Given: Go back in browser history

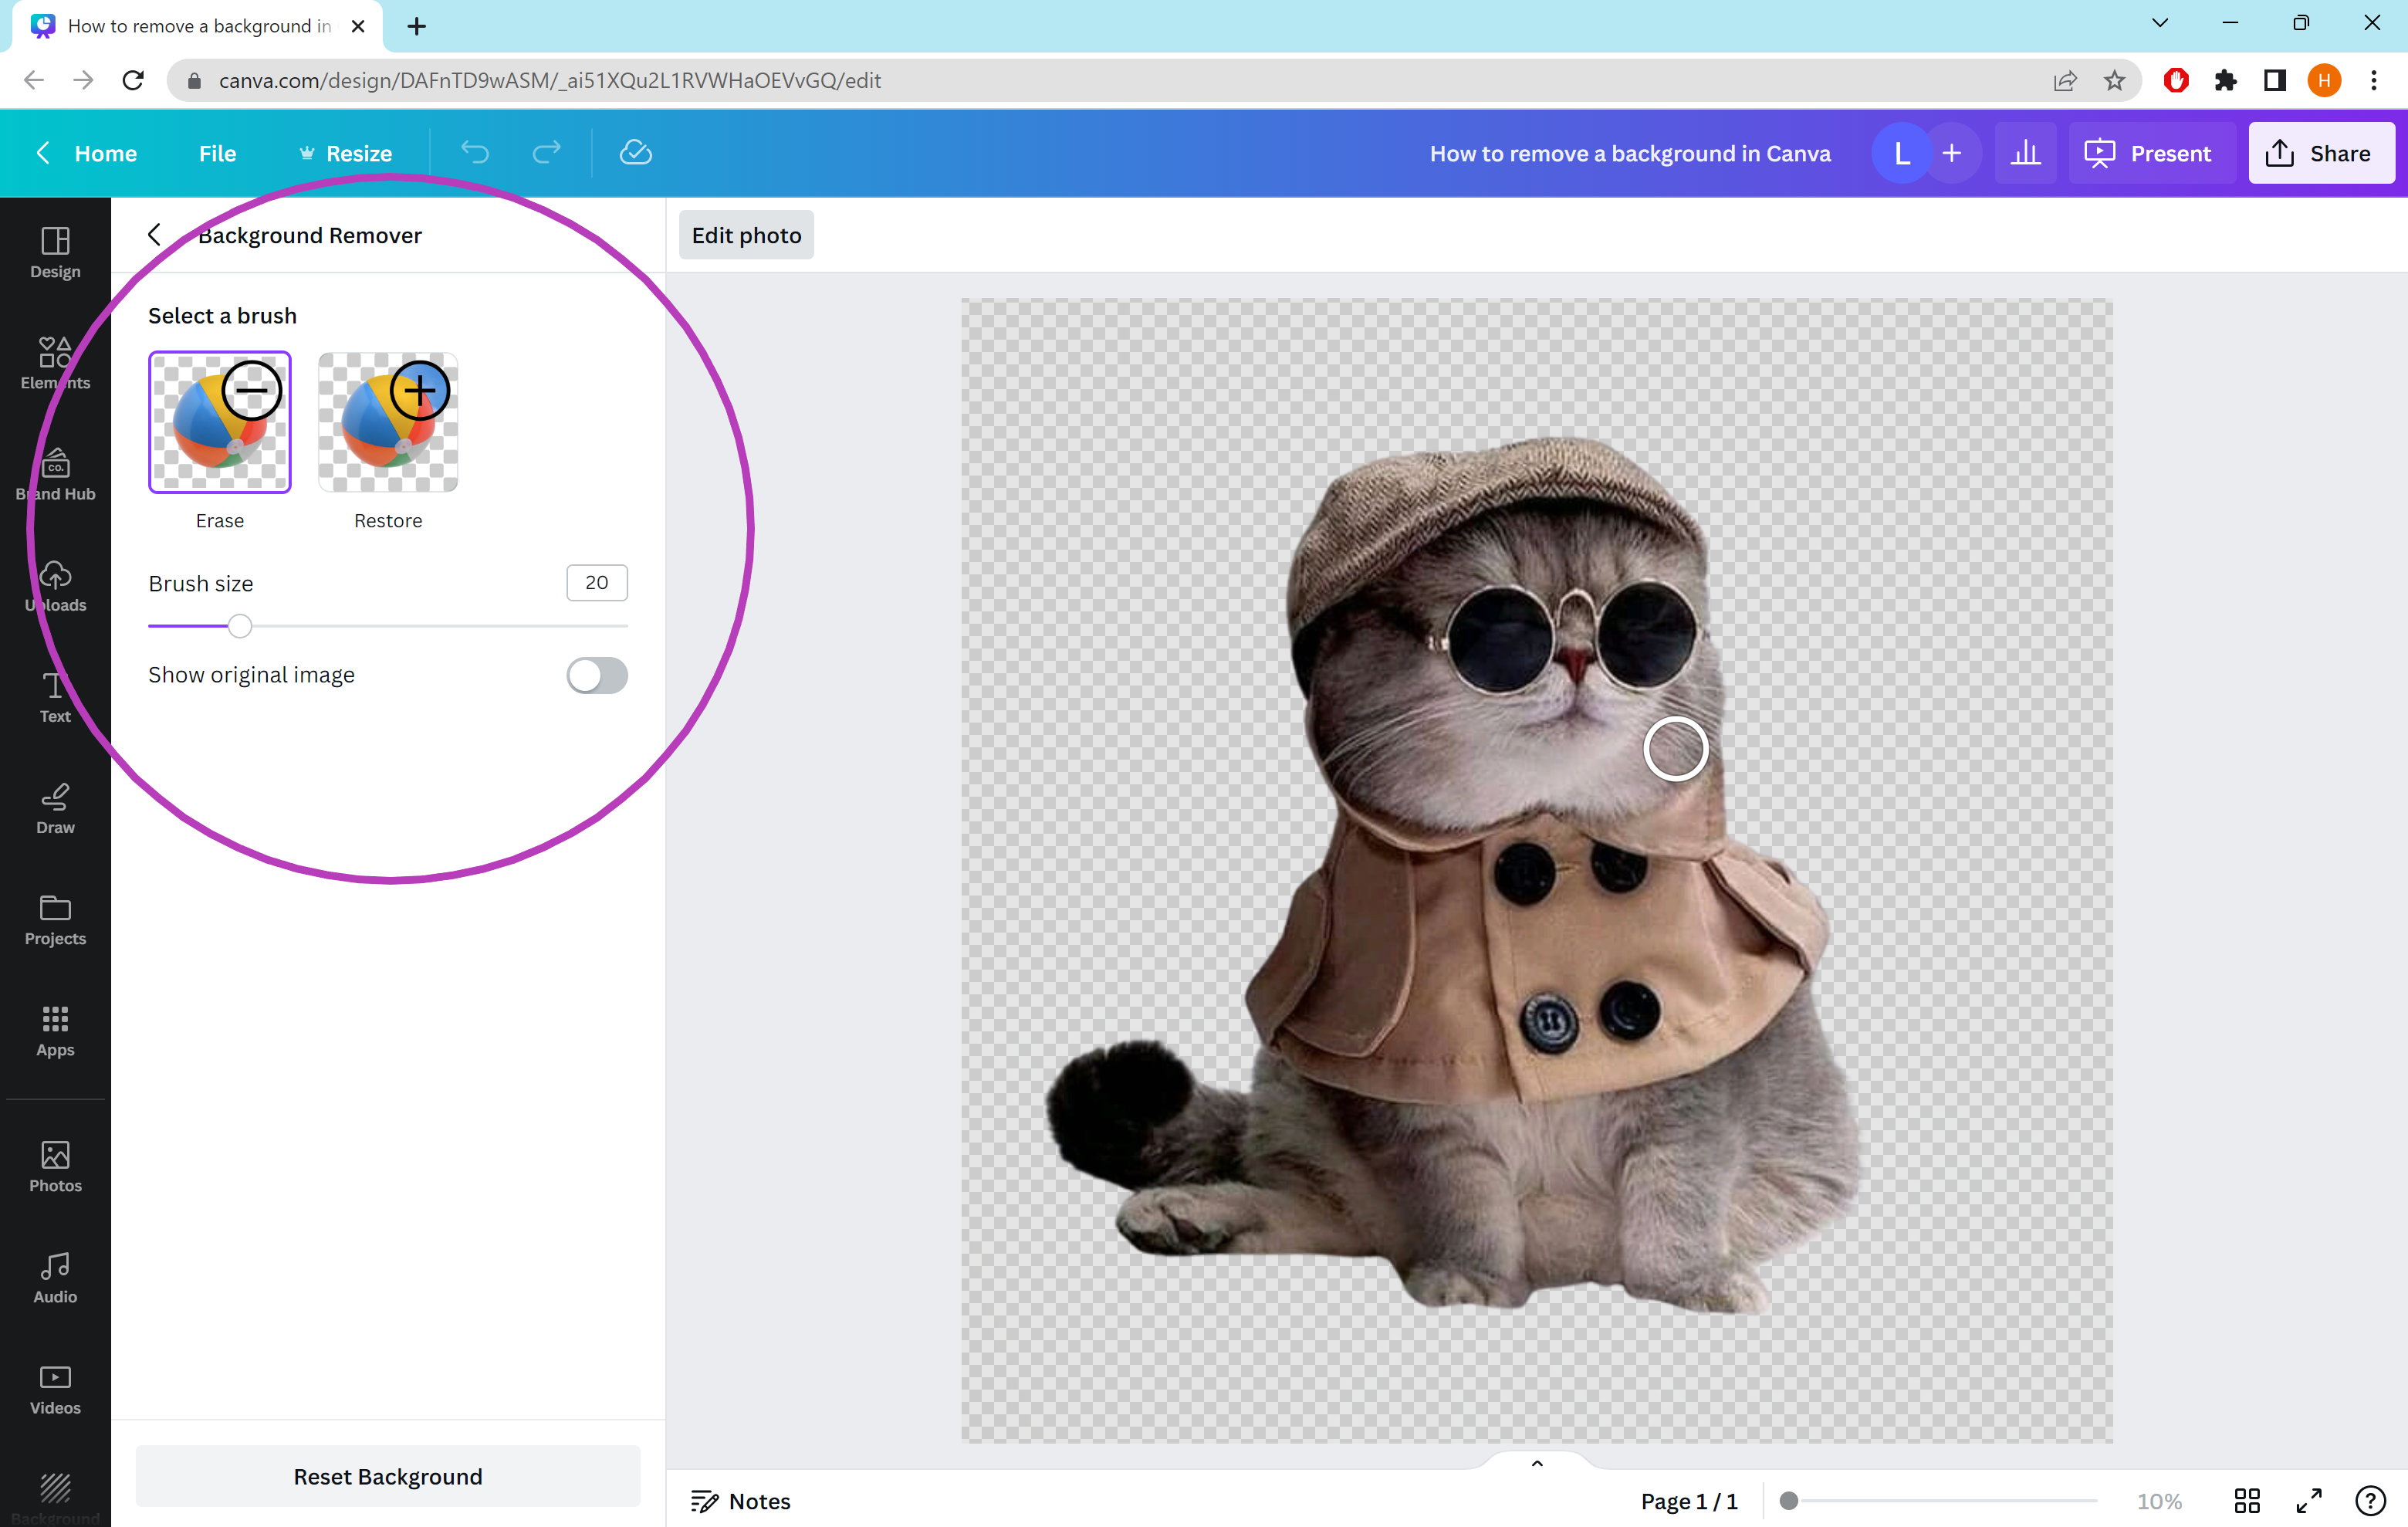Looking at the screenshot, I should click(x=34, y=81).
